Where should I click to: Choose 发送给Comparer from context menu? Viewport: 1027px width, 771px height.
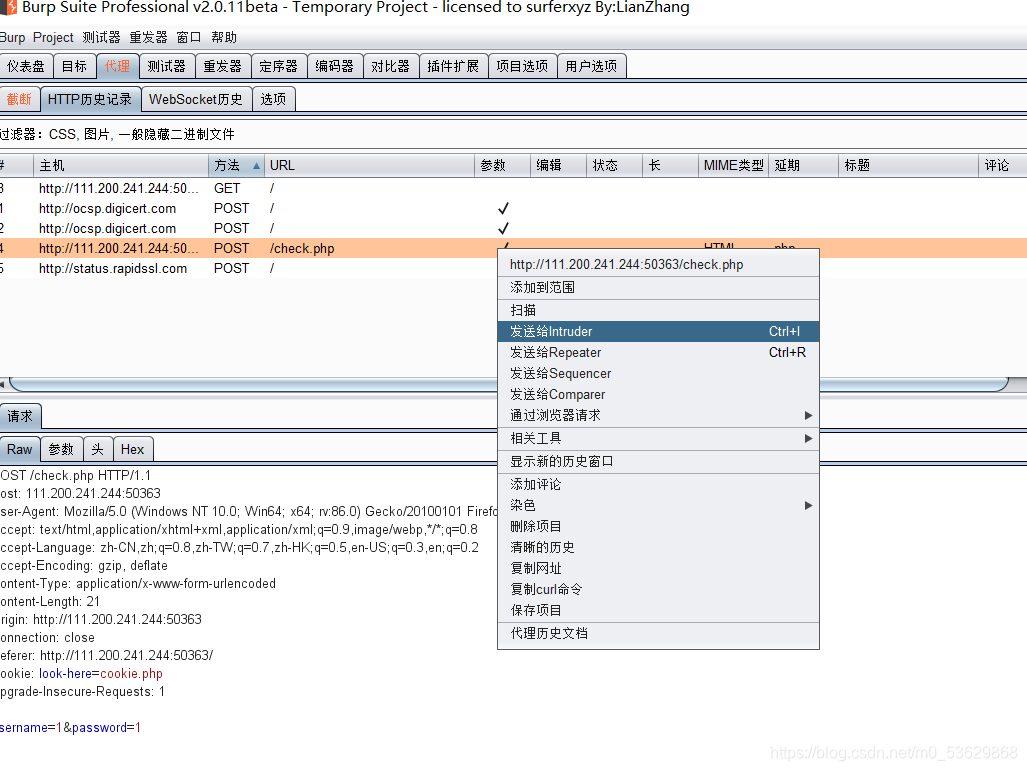[658, 394]
